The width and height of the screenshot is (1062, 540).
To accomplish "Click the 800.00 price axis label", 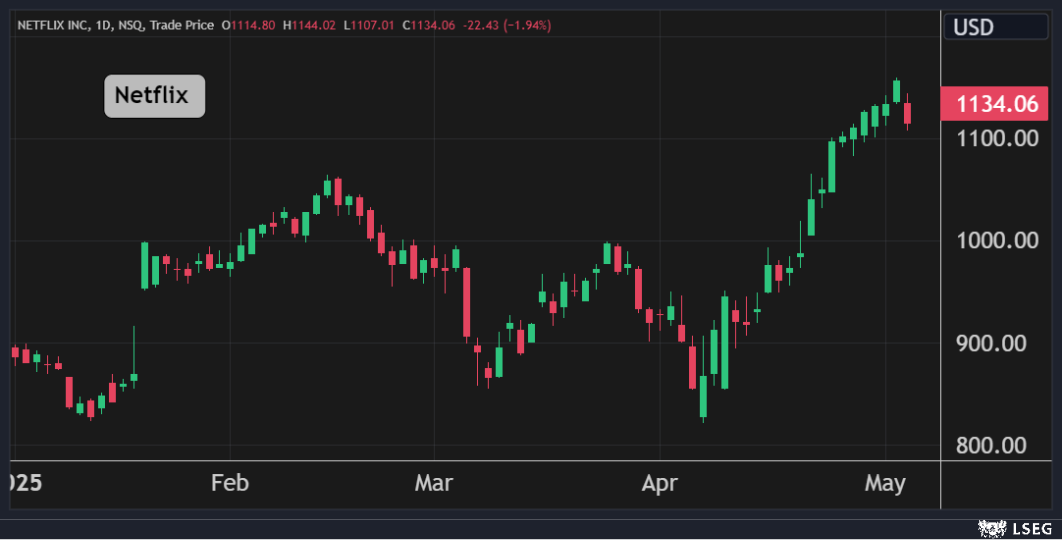I will [1001, 446].
